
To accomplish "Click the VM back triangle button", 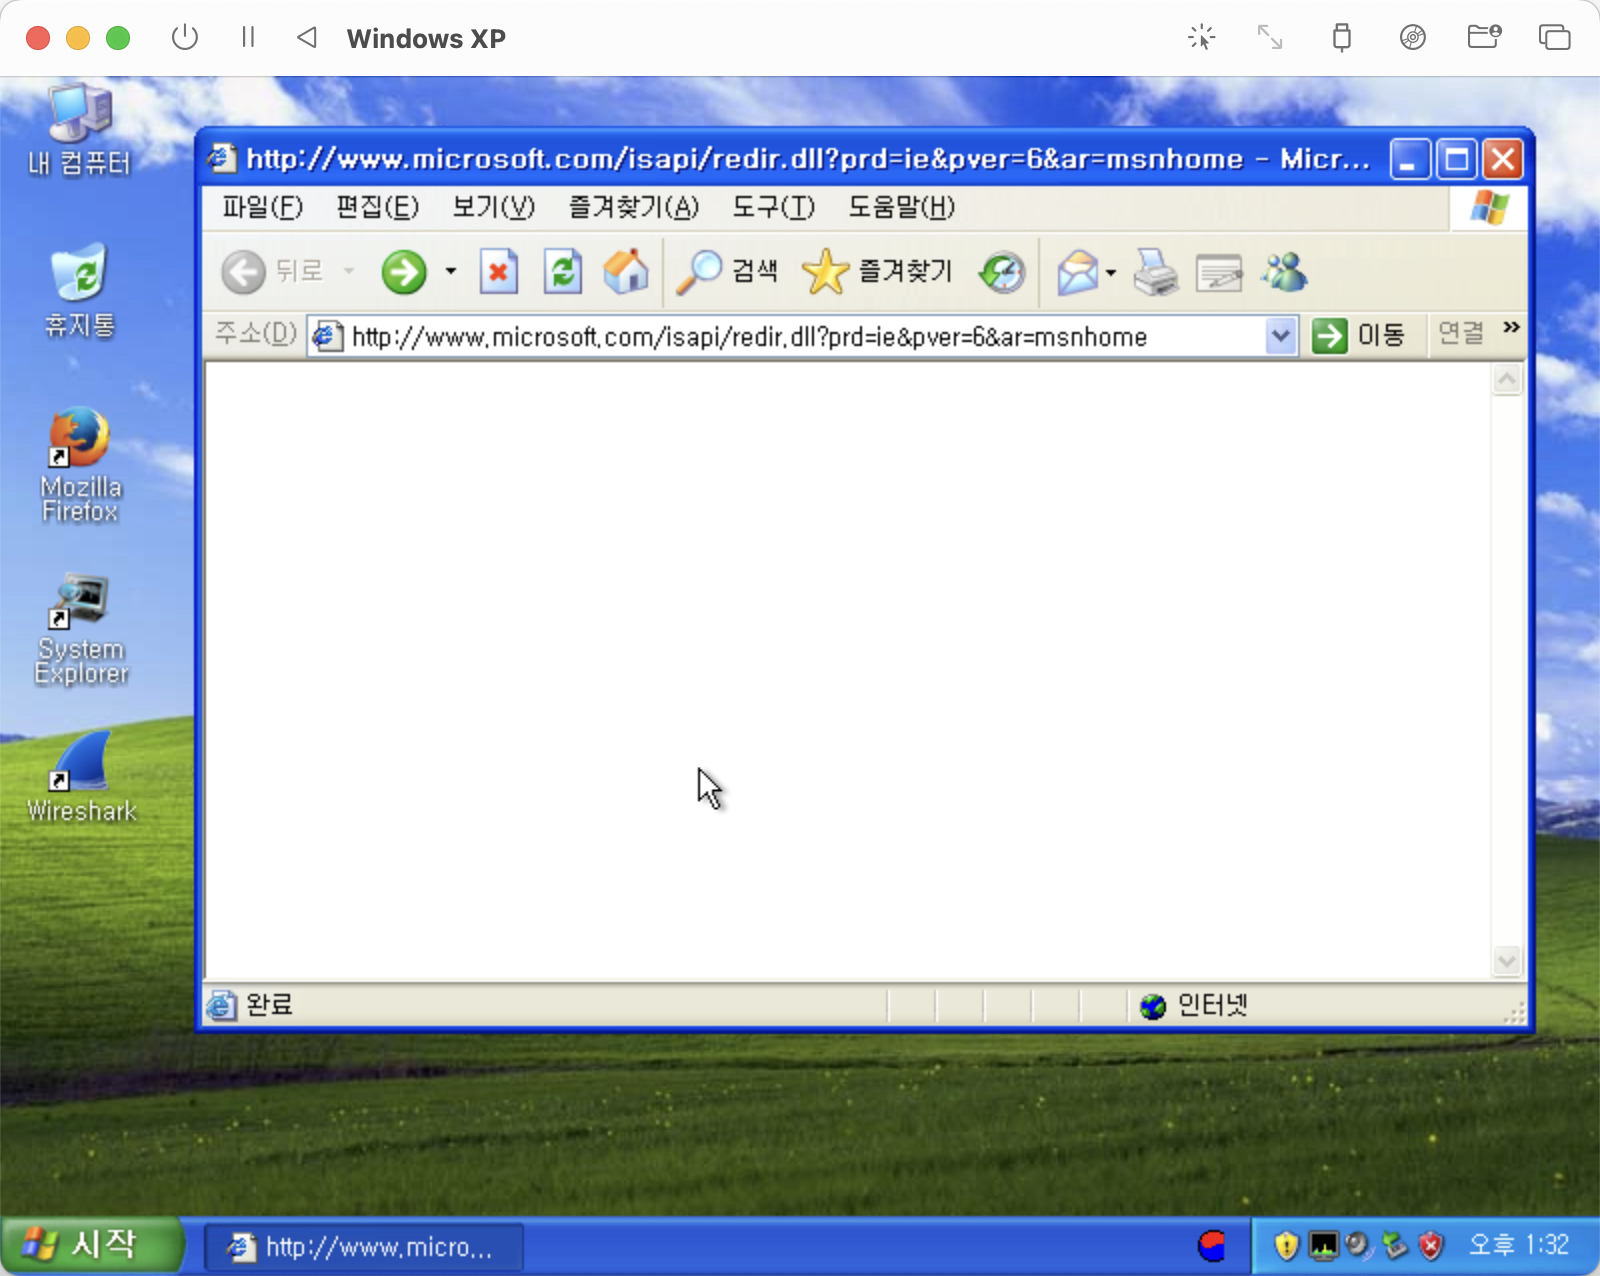I will click(x=307, y=38).
